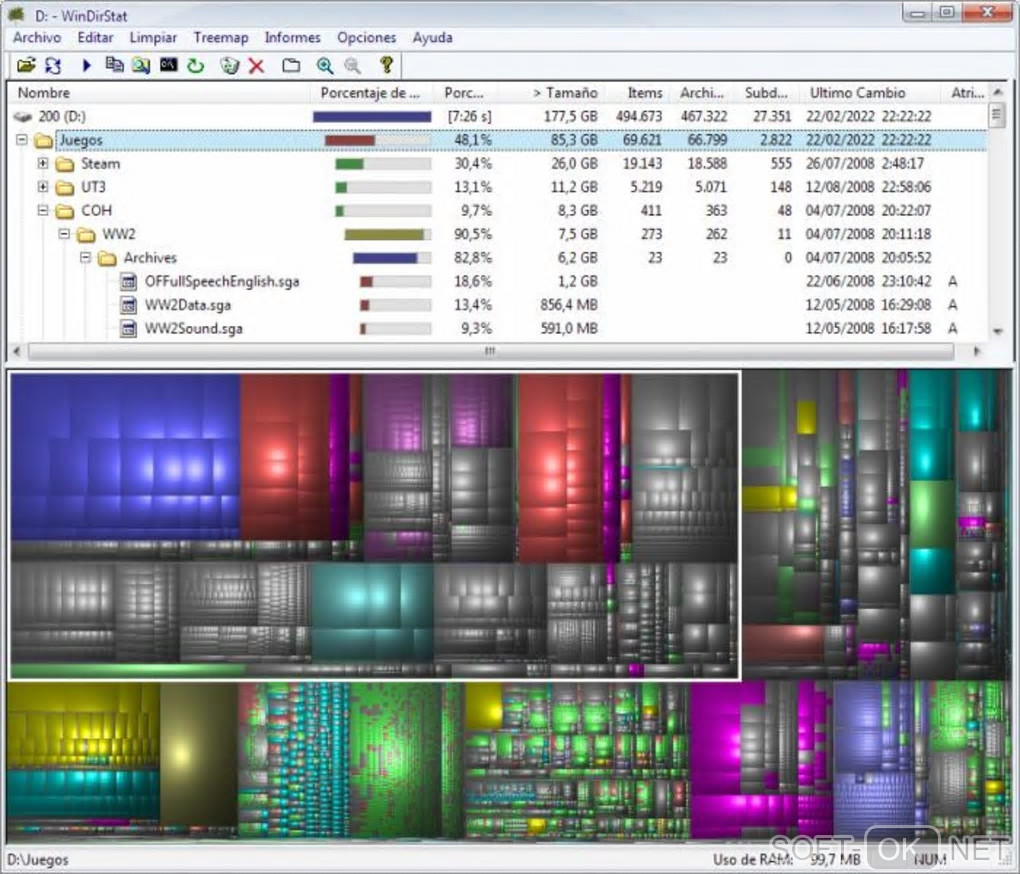The width and height of the screenshot is (1020, 874).
Task: Click the Open folder toolbar icon
Action: tap(26, 66)
